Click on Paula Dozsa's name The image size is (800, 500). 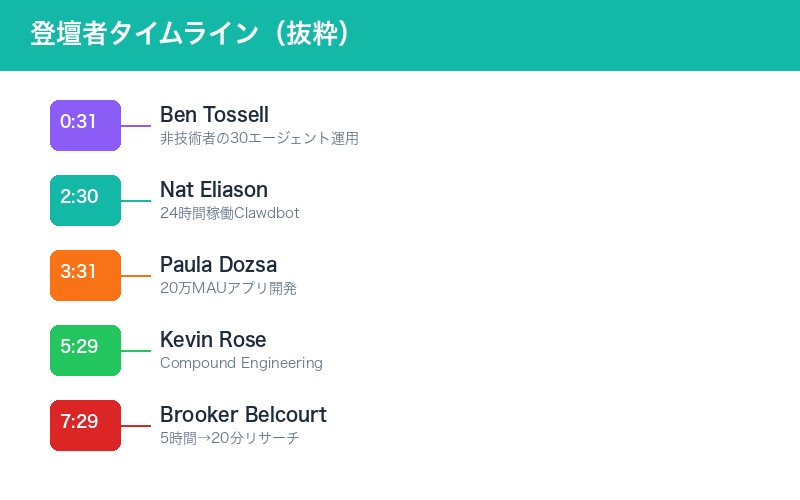[x=218, y=265]
